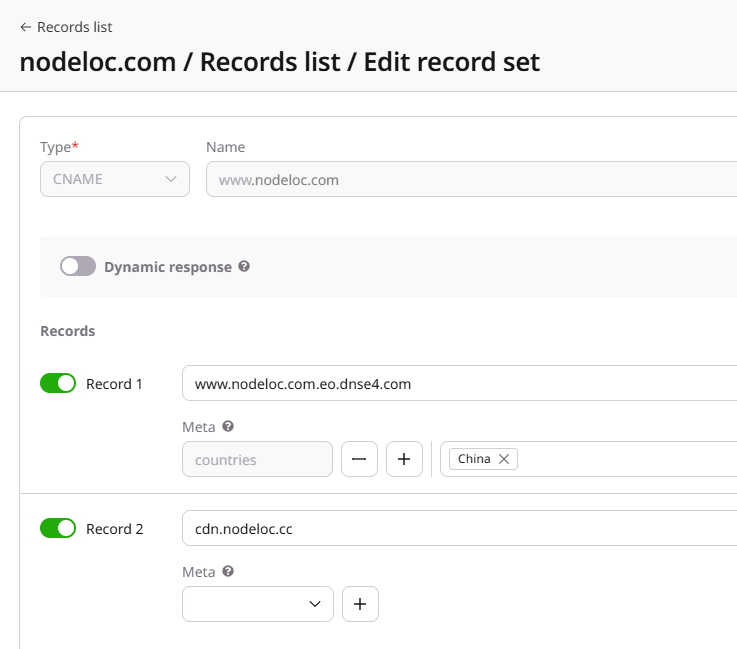
Task: Click the help icon next to Record 1 Meta
Action: pyautogui.click(x=228, y=427)
